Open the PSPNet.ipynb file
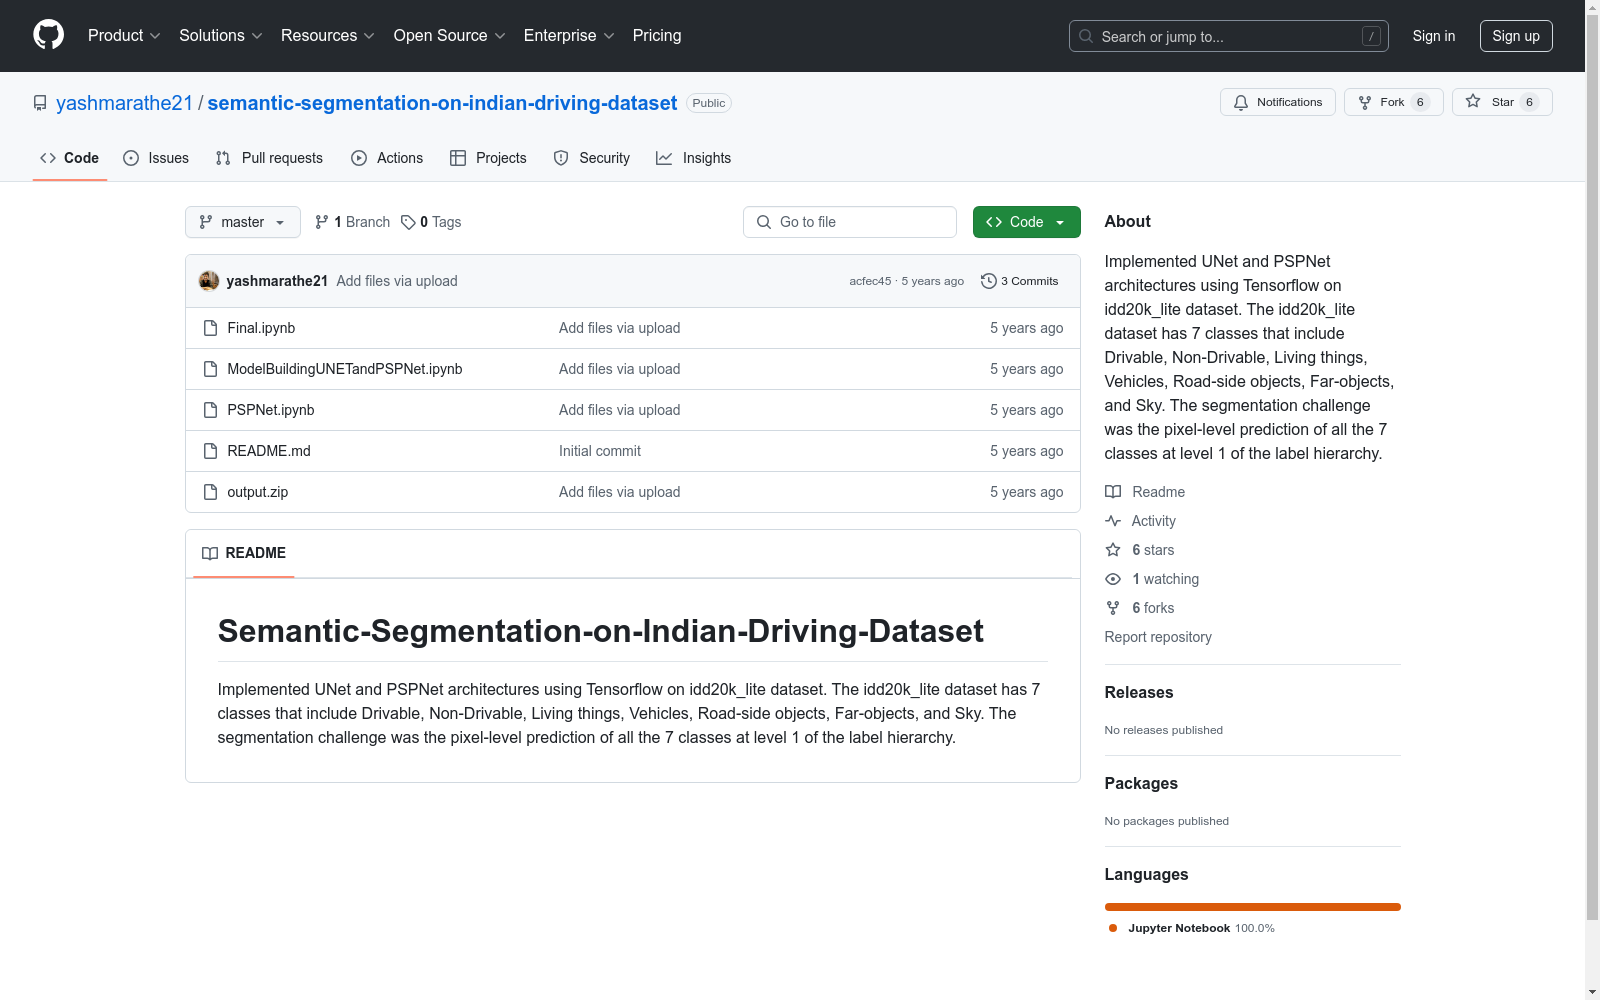This screenshot has width=1600, height=1000. tap(271, 410)
